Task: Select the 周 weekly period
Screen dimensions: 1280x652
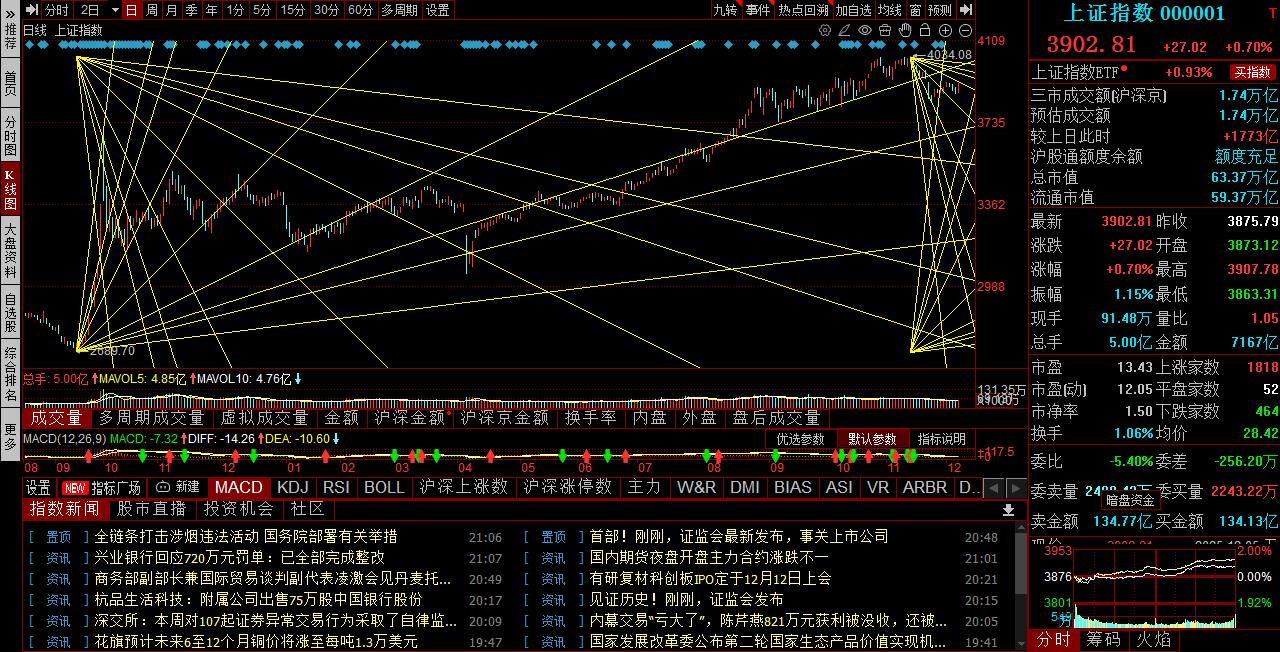Action: click(x=151, y=10)
